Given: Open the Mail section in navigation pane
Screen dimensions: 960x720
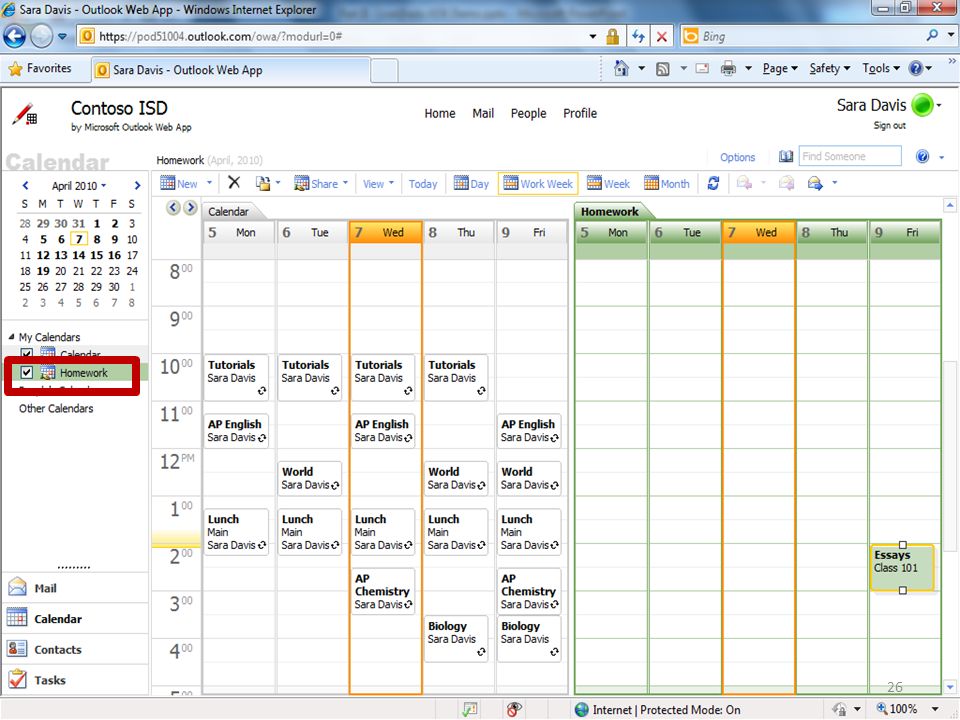Looking at the screenshot, I should click(75, 588).
